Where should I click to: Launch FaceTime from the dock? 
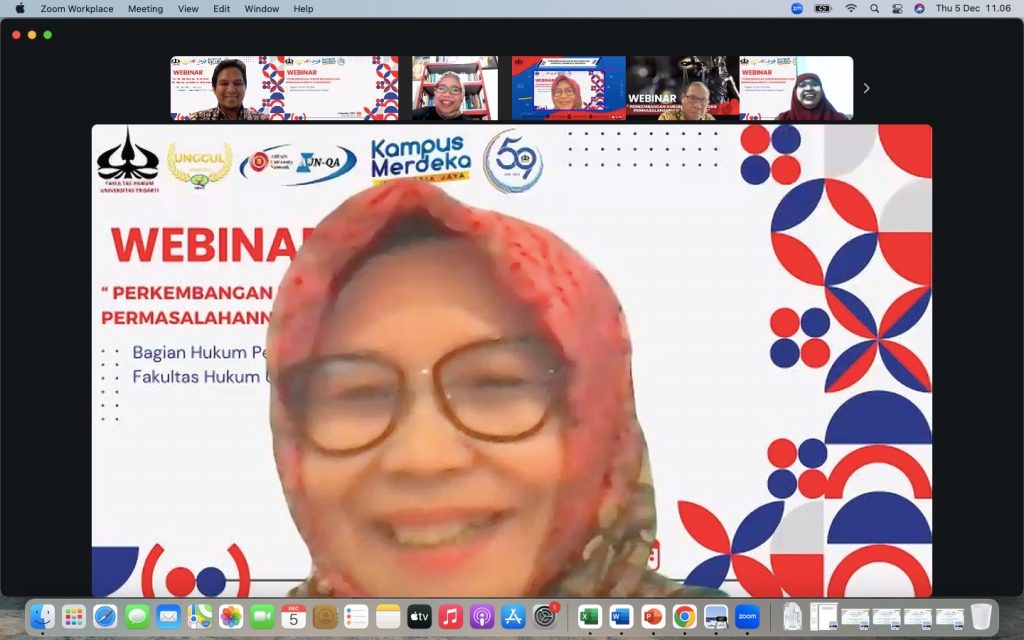tap(262, 616)
